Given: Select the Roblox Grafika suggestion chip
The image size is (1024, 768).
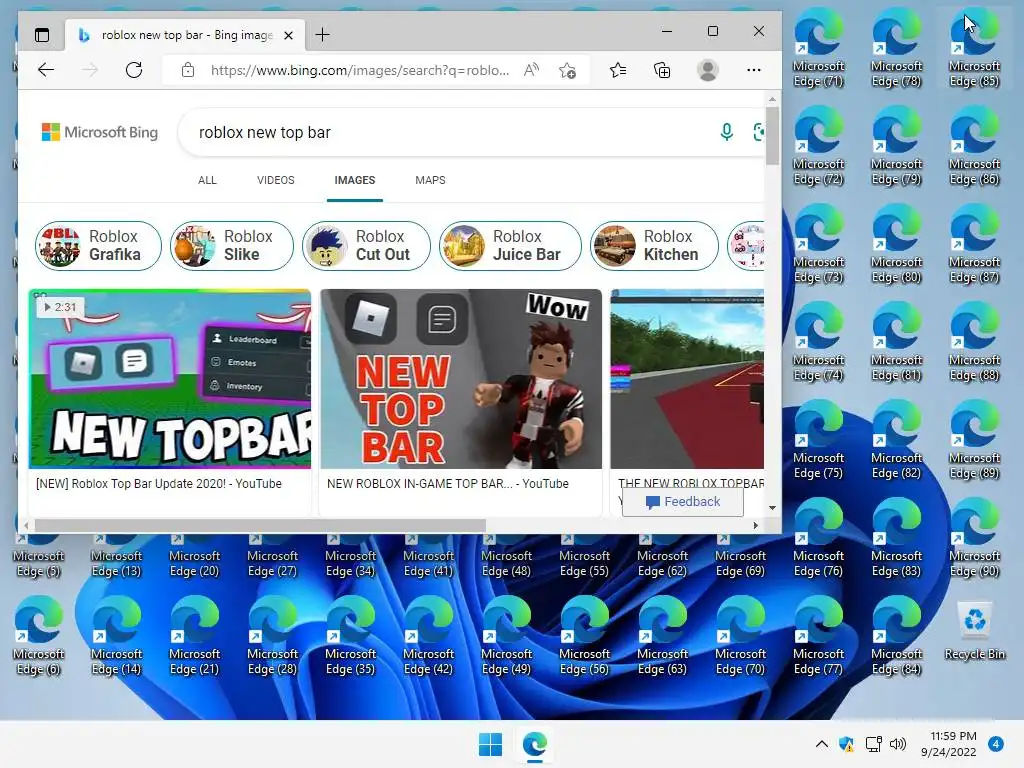Looking at the screenshot, I should click(x=98, y=246).
